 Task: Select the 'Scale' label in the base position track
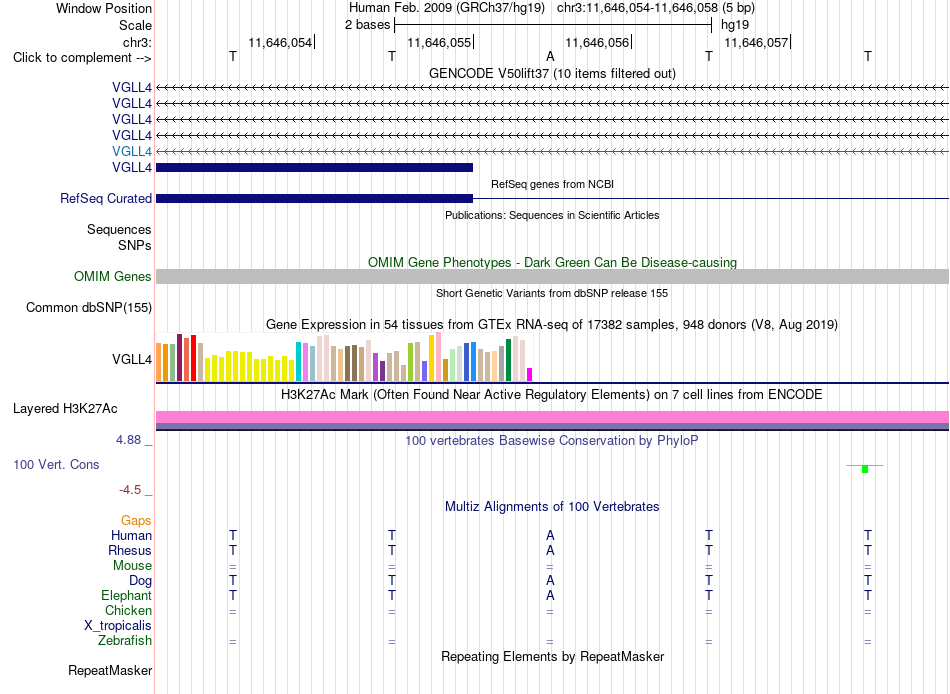[x=135, y=25]
